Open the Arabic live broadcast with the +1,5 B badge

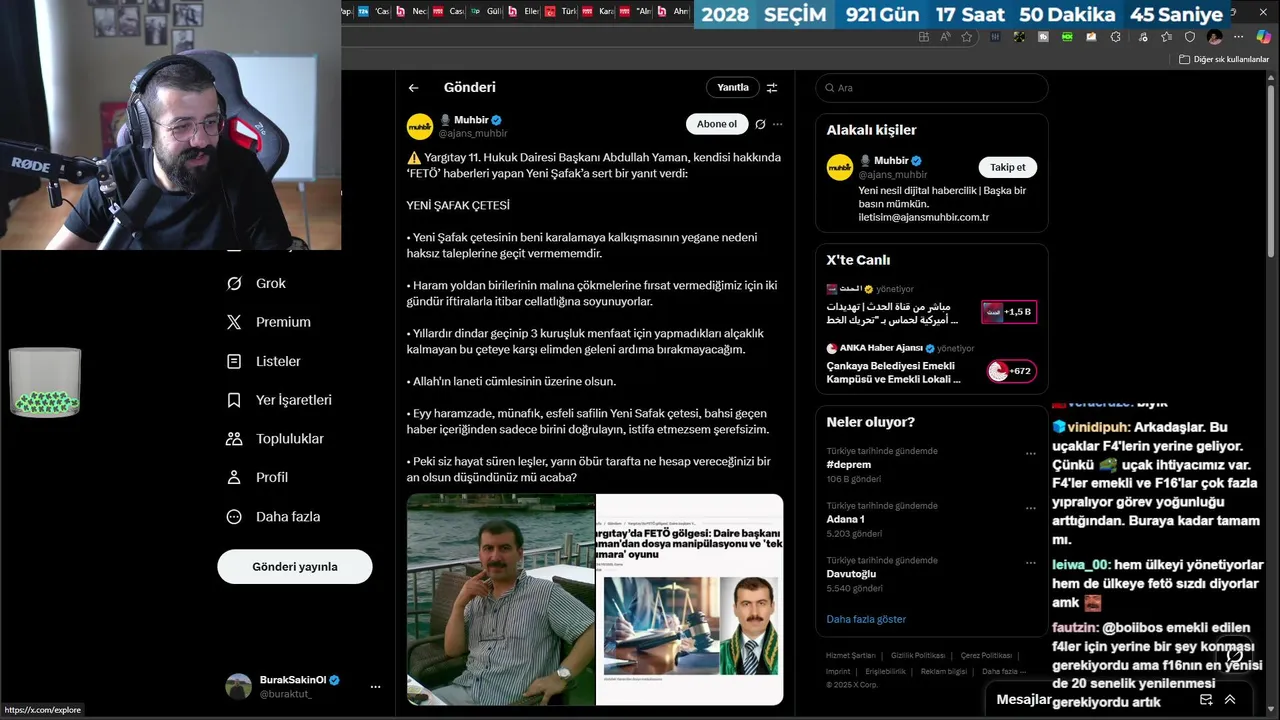click(932, 305)
